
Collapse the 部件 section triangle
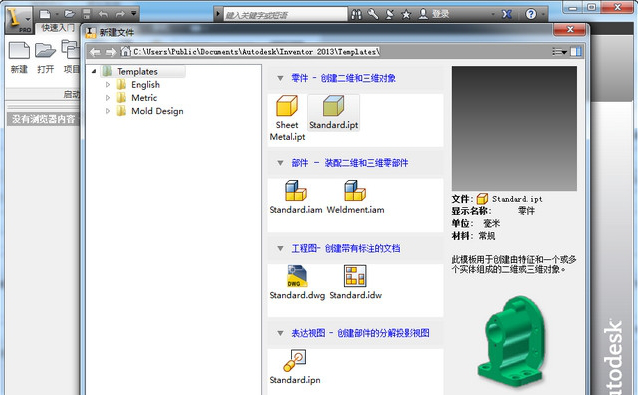pos(280,163)
